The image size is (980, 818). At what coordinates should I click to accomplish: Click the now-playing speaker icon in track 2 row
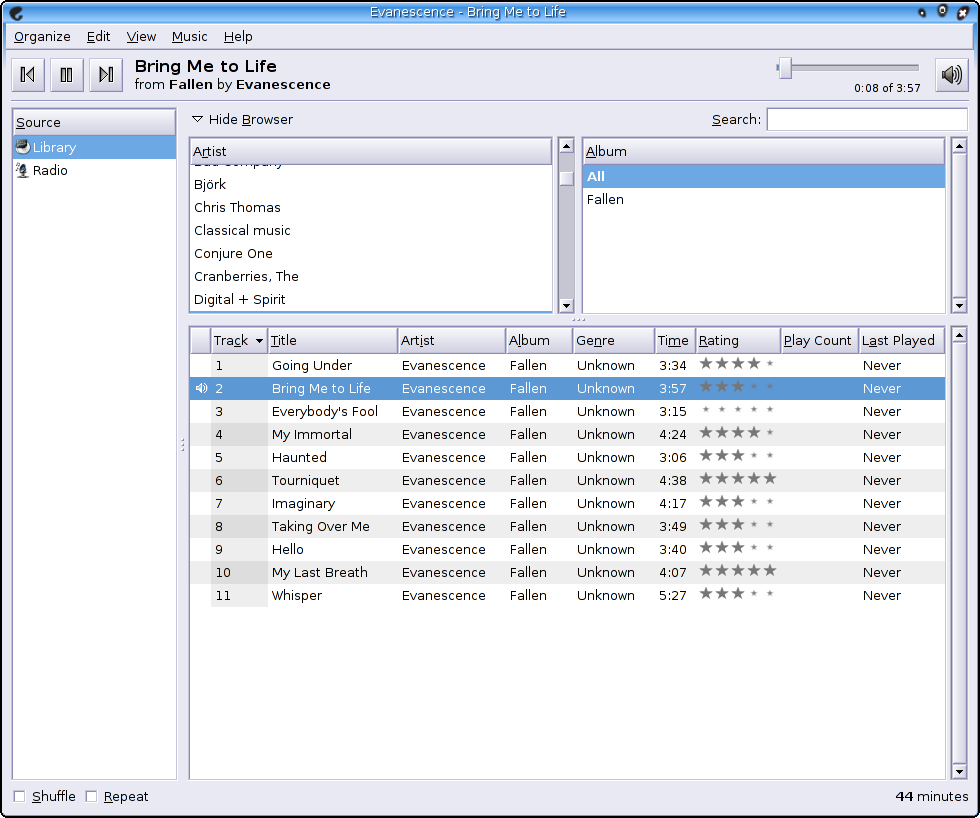(x=201, y=388)
